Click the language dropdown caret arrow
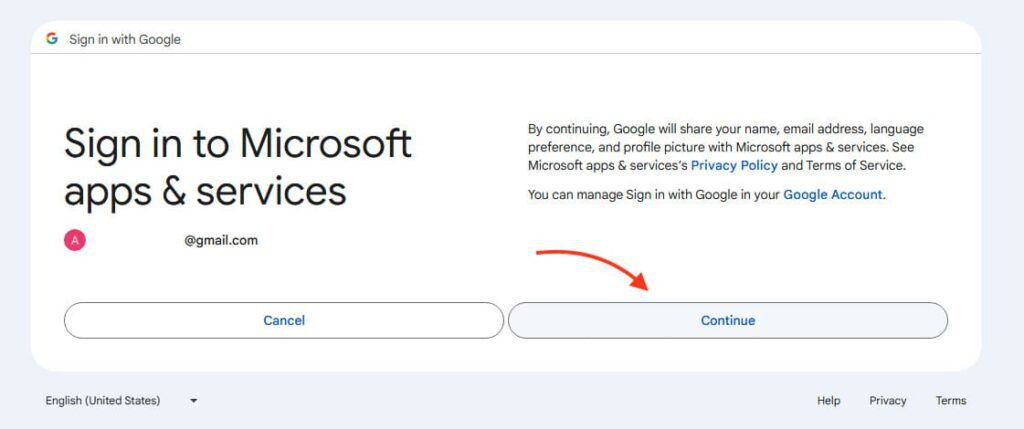 pos(194,400)
